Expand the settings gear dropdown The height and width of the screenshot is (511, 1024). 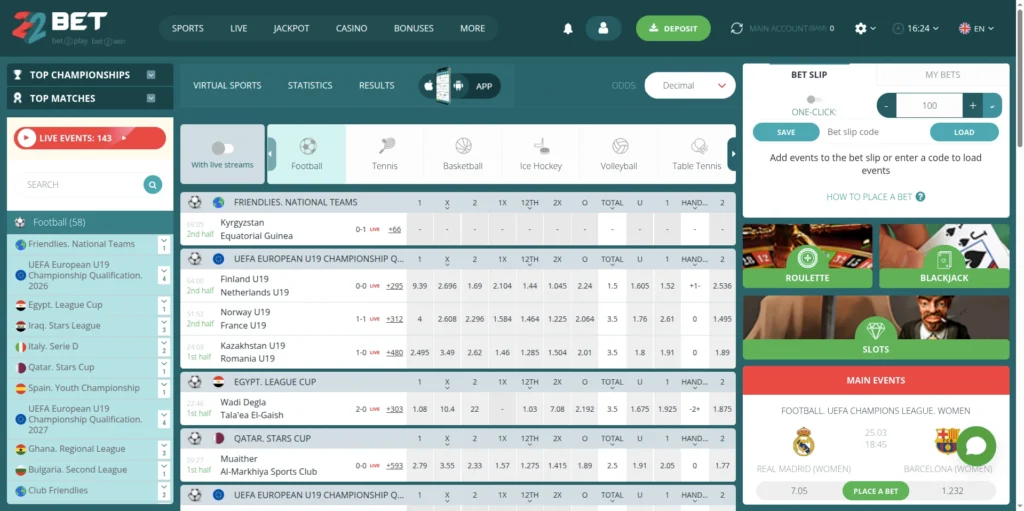[x=865, y=29]
